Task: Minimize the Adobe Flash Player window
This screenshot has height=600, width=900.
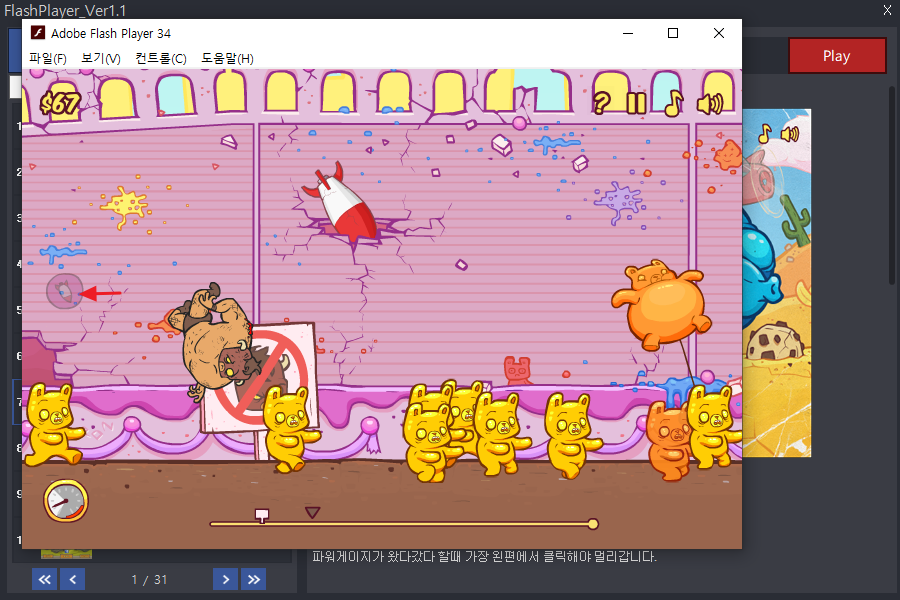Action: [x=628, y=33]
